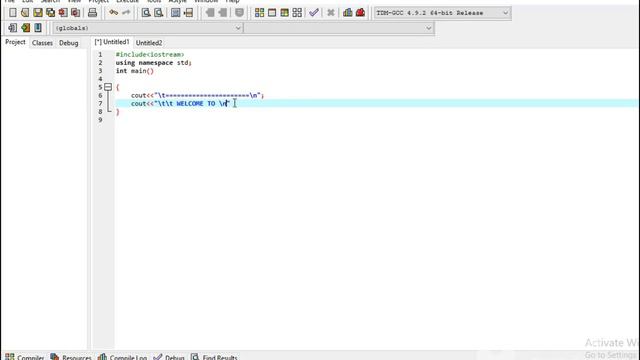640x360 pixels.
Task: Switch to the Classes sidebar tab
Action: pyautogui.click(x=42, y=43)
